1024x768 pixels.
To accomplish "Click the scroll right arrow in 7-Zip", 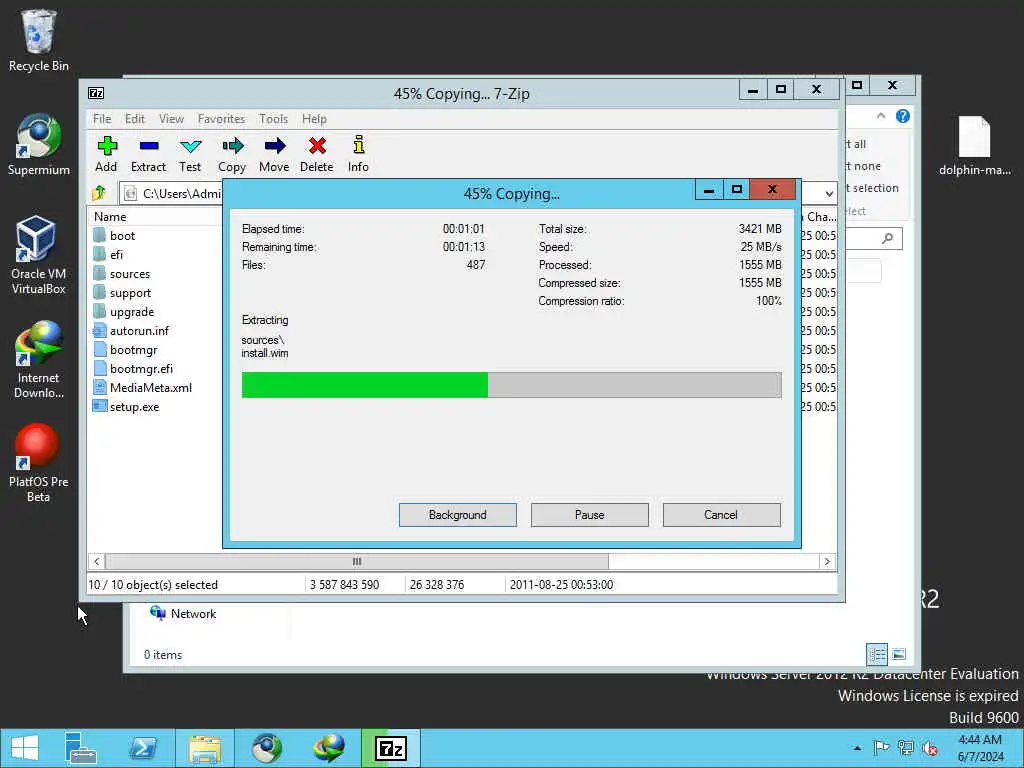I will pos(827,562).
